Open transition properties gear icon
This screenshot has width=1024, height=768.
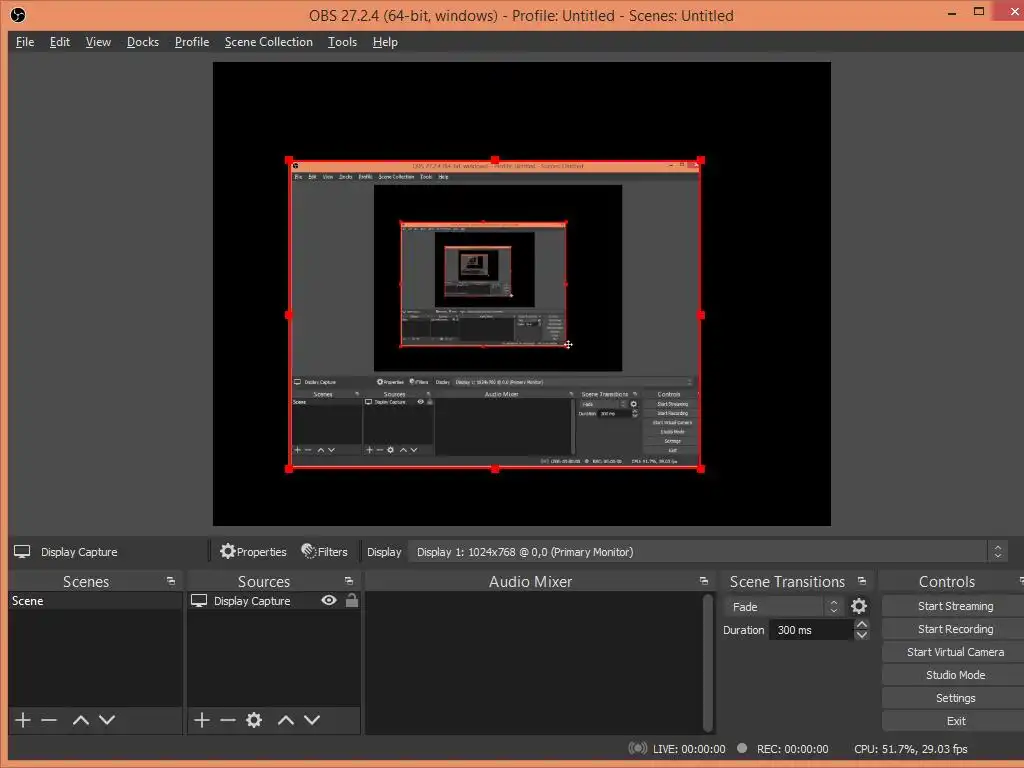(x=859, y=607)
